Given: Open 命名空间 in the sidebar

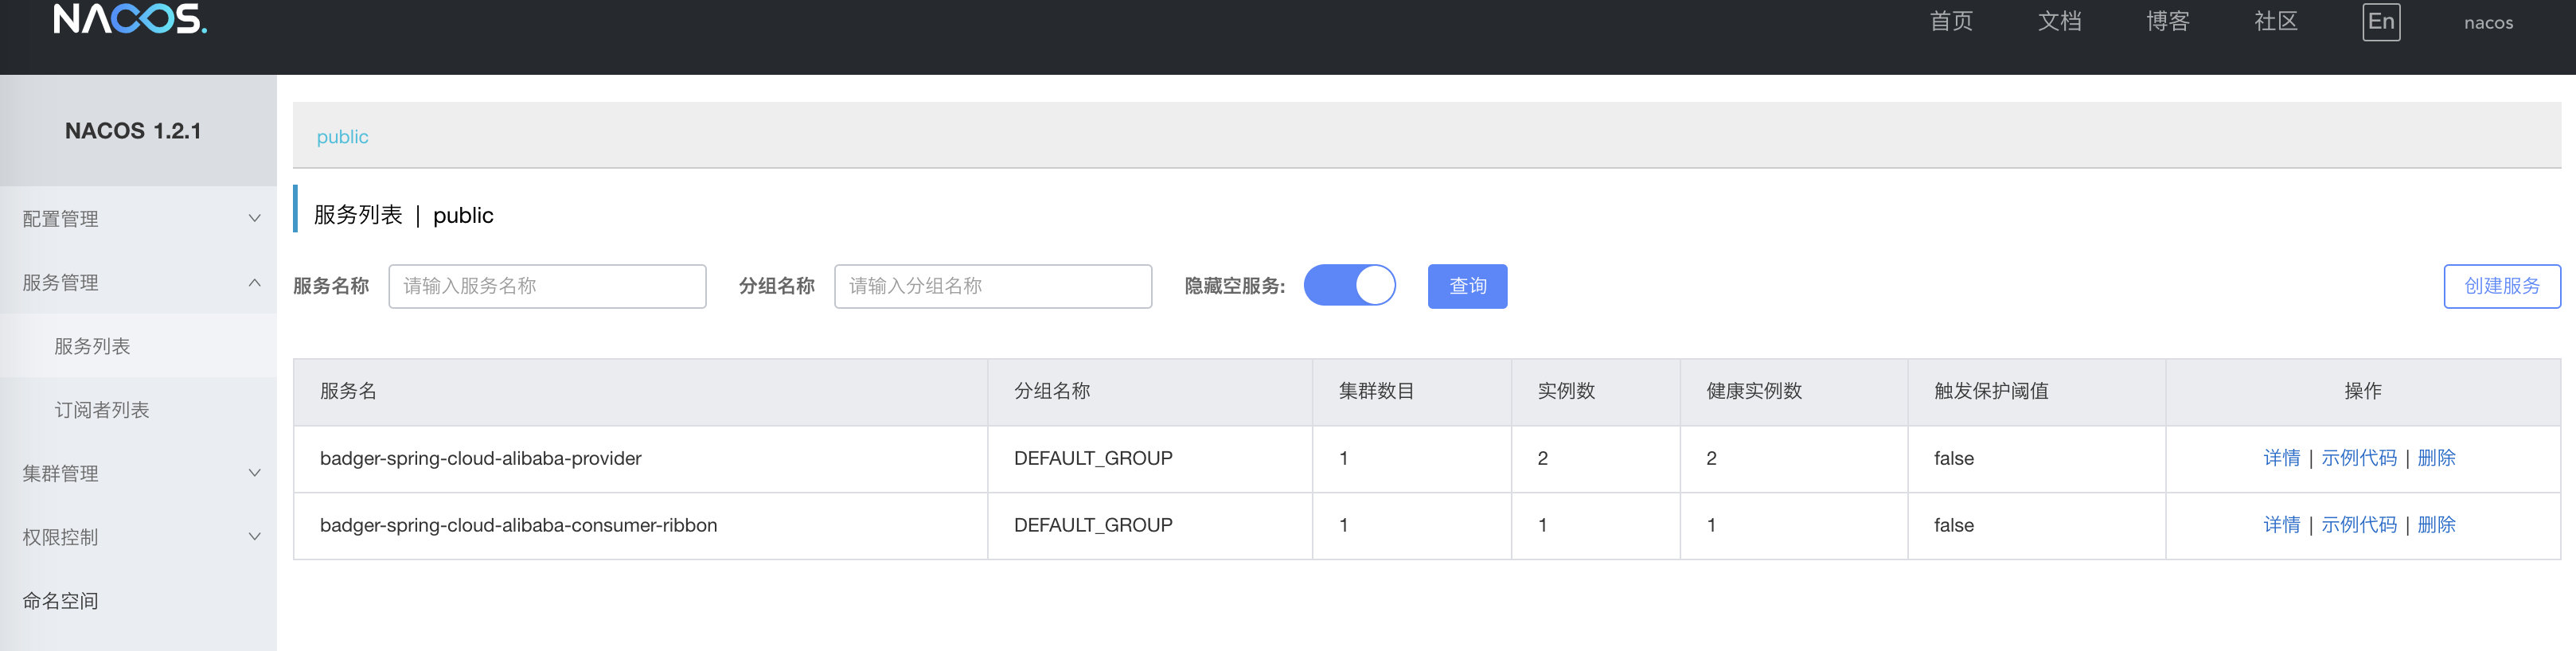Looking at the screenshot, I should tap(60, 601).
